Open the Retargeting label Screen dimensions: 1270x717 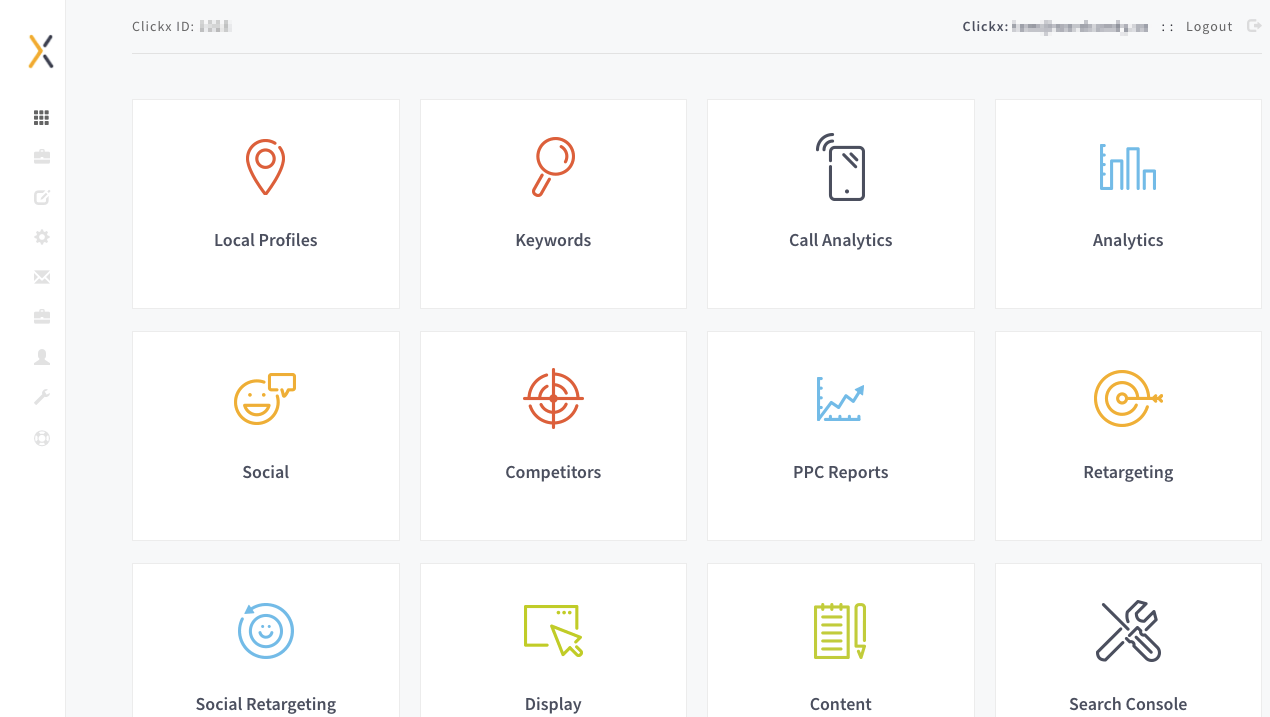(x=1128, y=472)
